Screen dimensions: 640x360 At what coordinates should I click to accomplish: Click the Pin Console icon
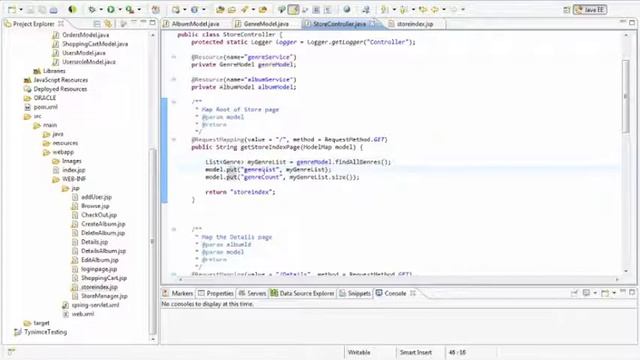tap(574, 293)
